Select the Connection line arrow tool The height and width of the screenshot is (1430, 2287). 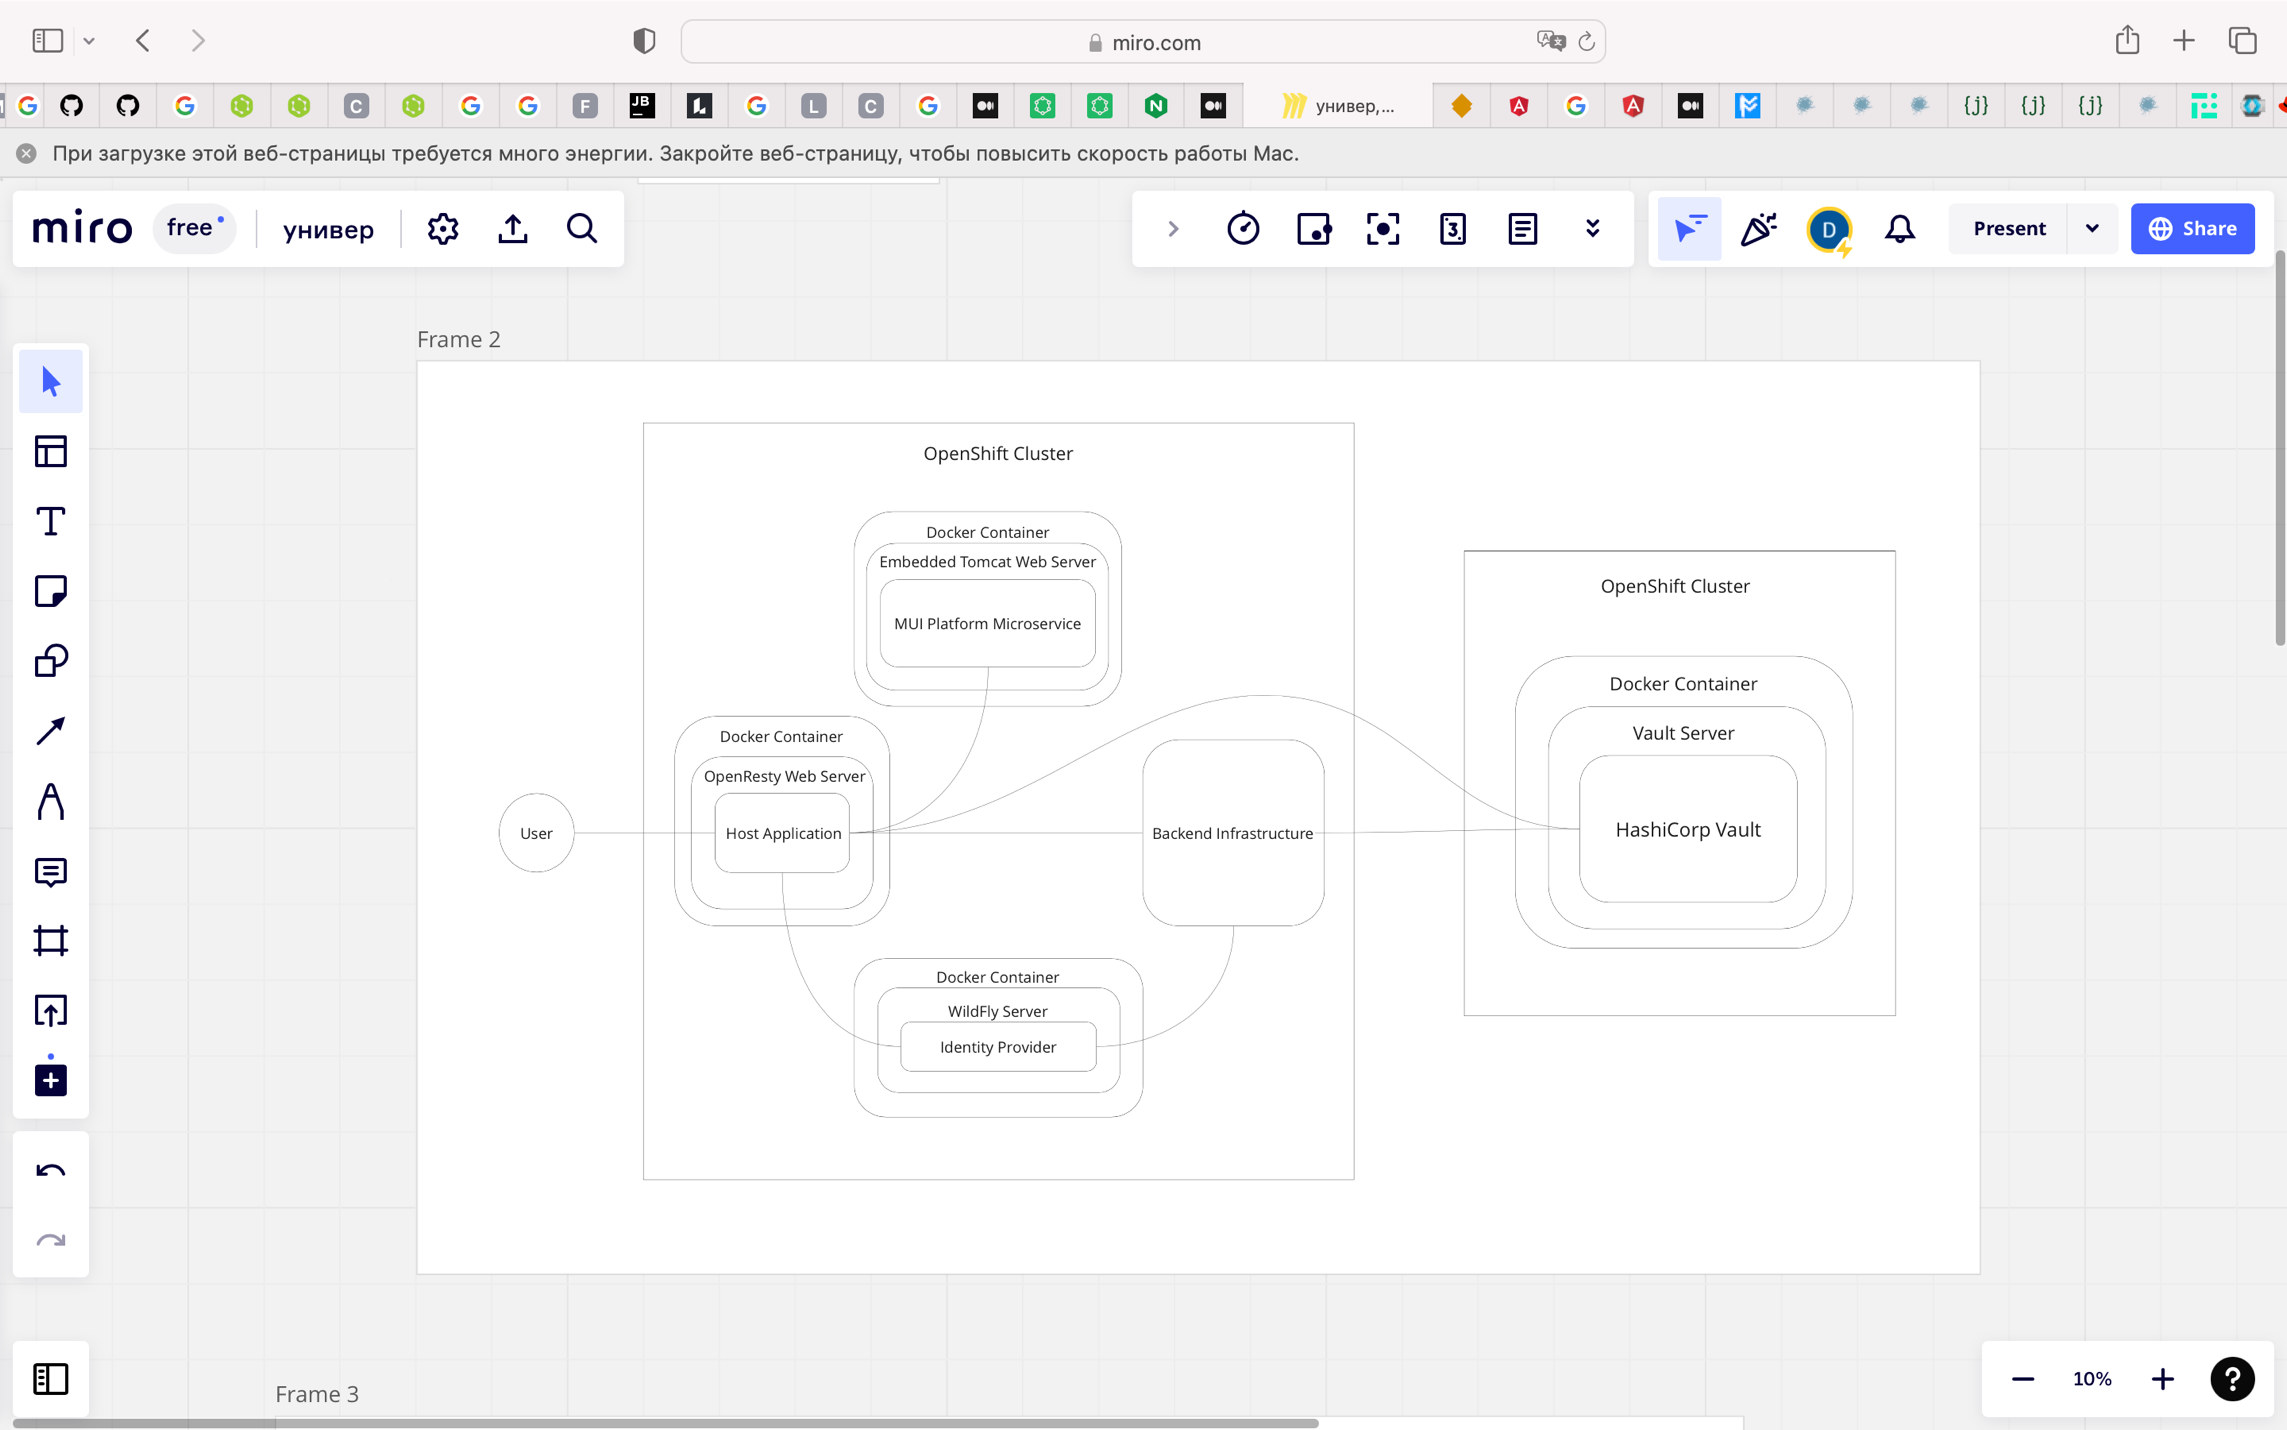tap(51, 731)
